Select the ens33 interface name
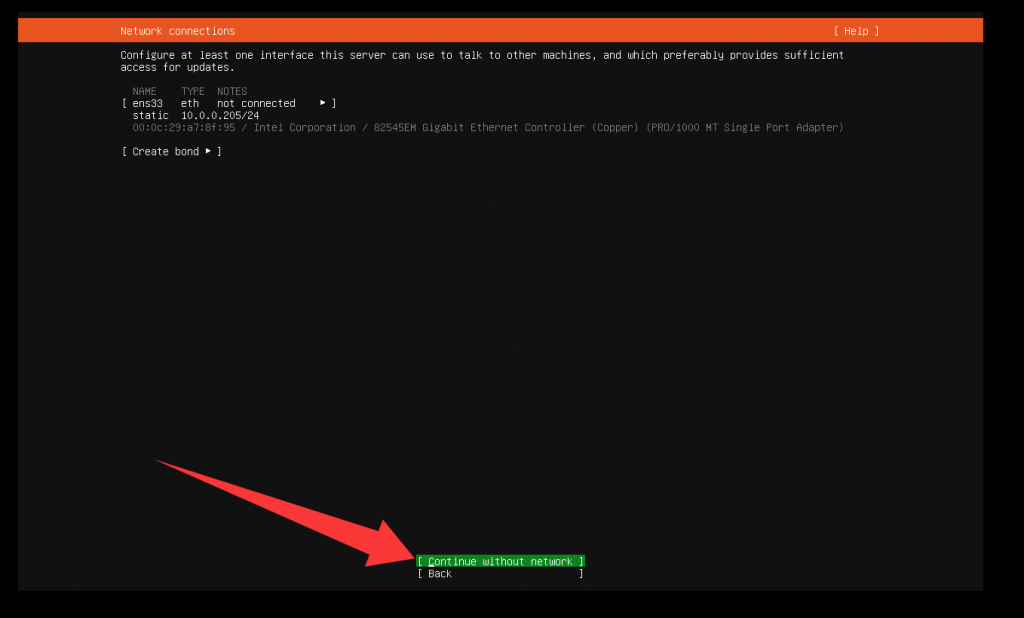 [x=147, y=103]
